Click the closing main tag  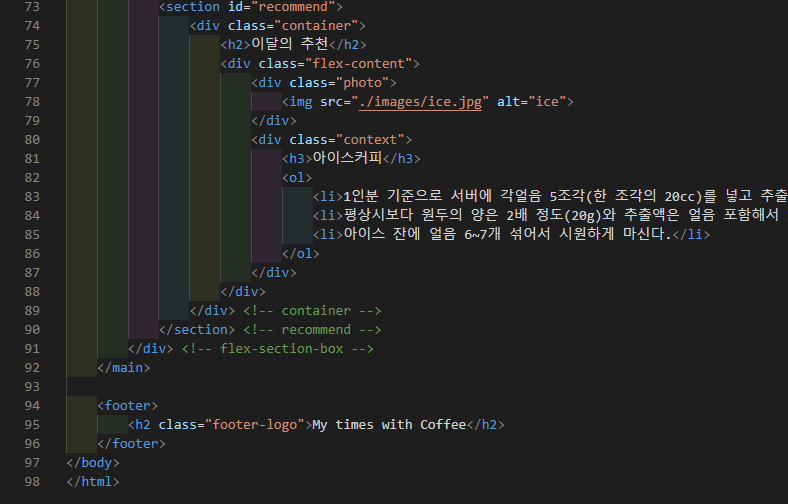124,368
